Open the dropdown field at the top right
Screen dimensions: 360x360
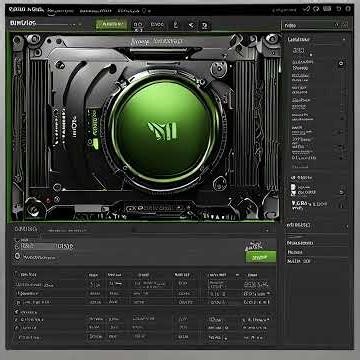click(316, 25)
